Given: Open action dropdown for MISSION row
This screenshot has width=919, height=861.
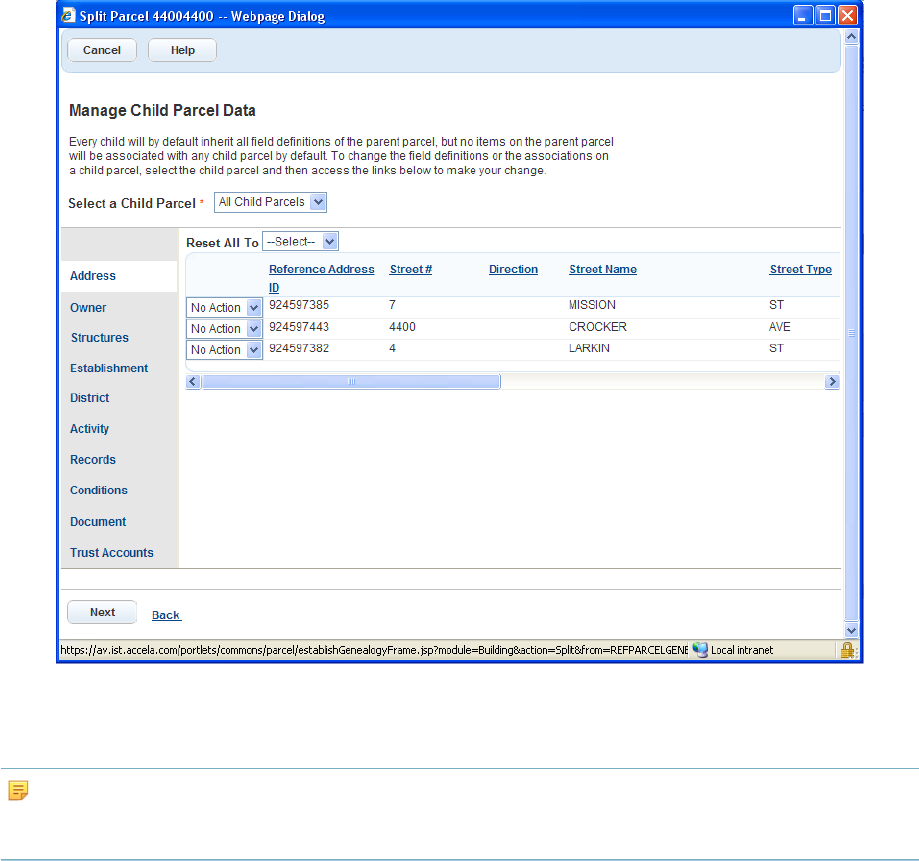Looking at the screenshot, I should point(224,308).
